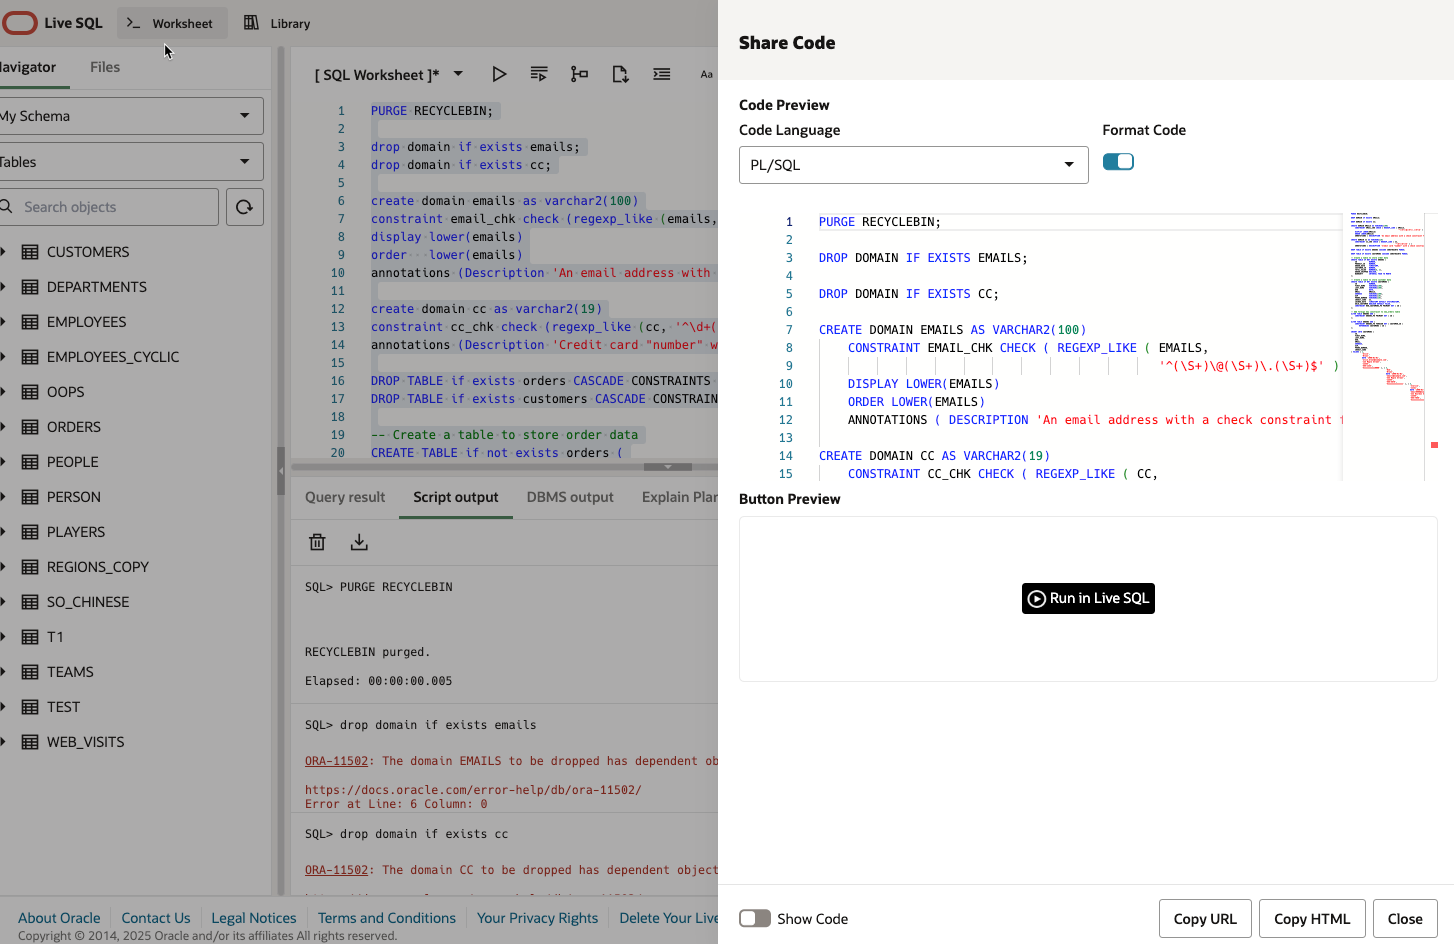The image size is (1454, 944).
Task: Open the My Schema dropdown
Action: pos(130,116)
